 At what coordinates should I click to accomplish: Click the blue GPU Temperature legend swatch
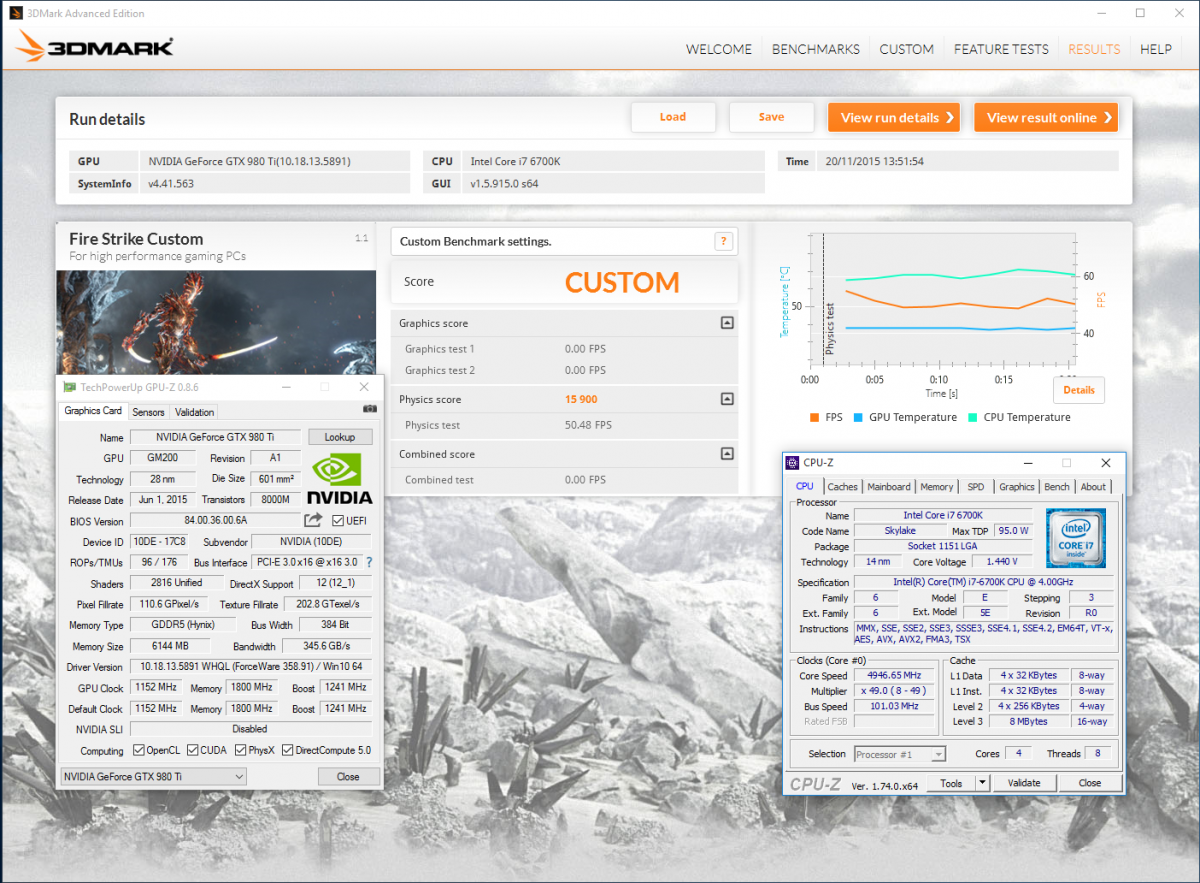coord(859,418)
